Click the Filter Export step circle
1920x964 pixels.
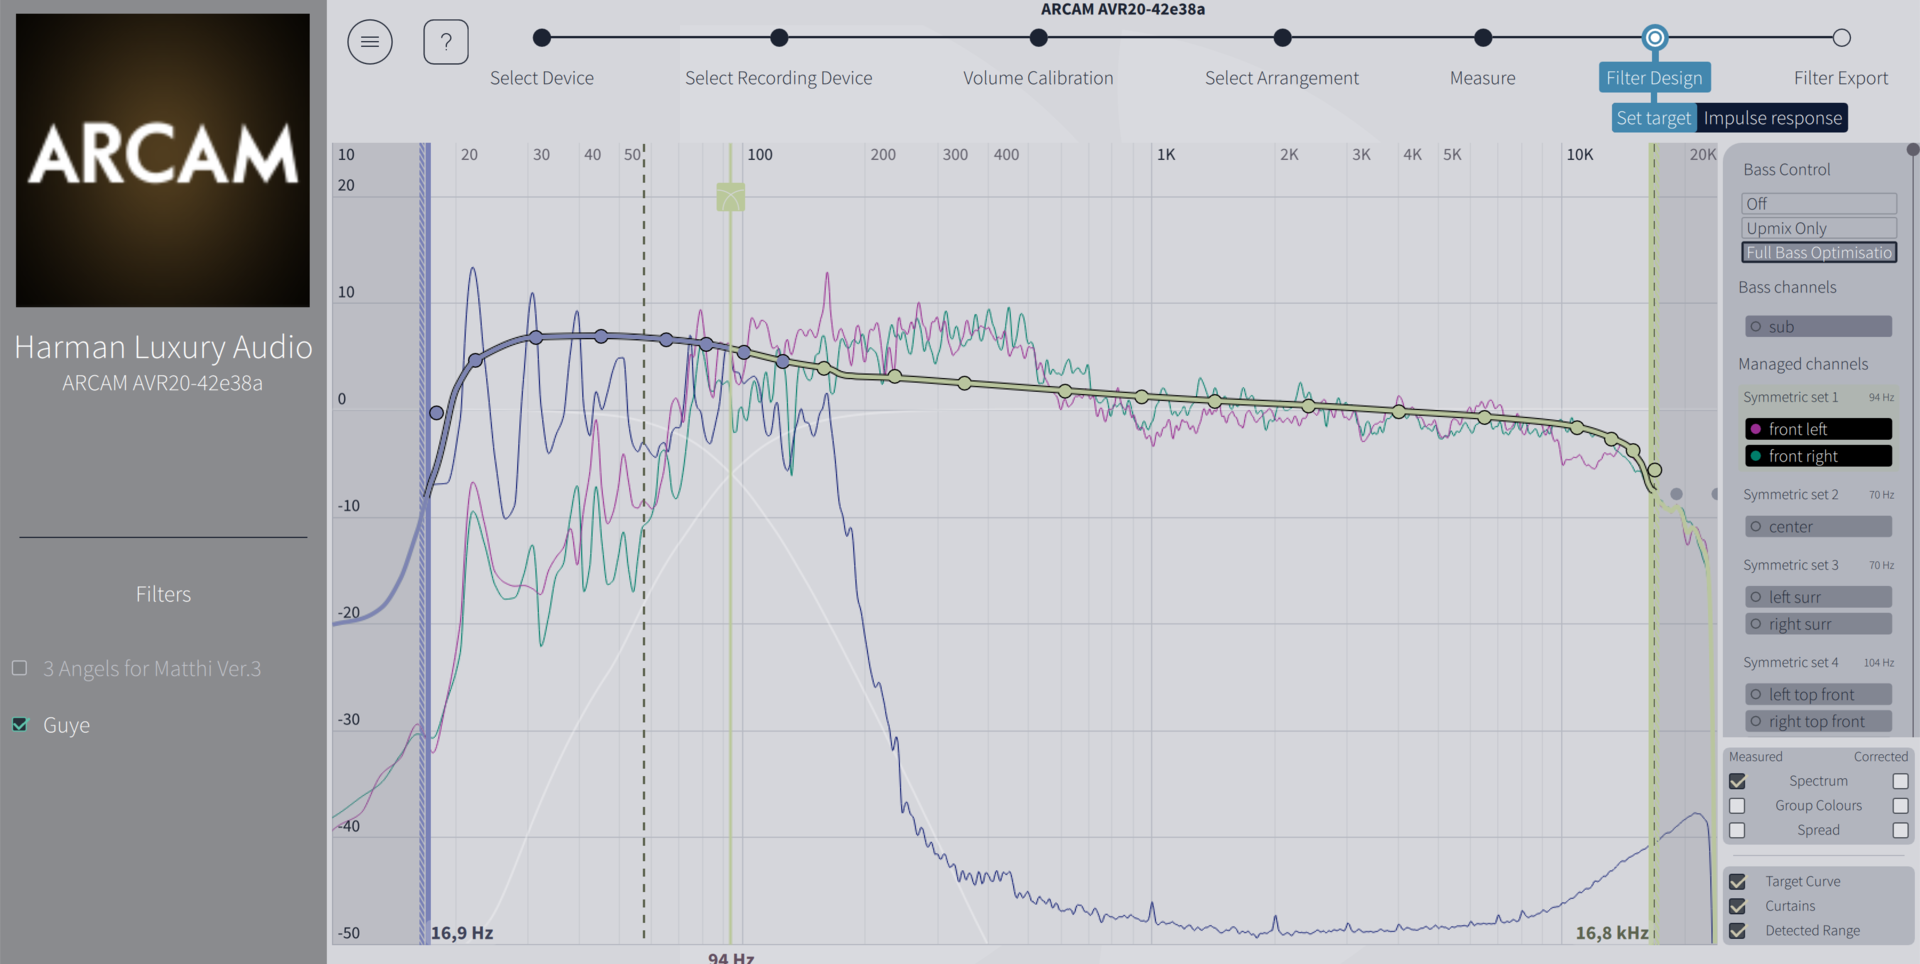point(1841,38)
